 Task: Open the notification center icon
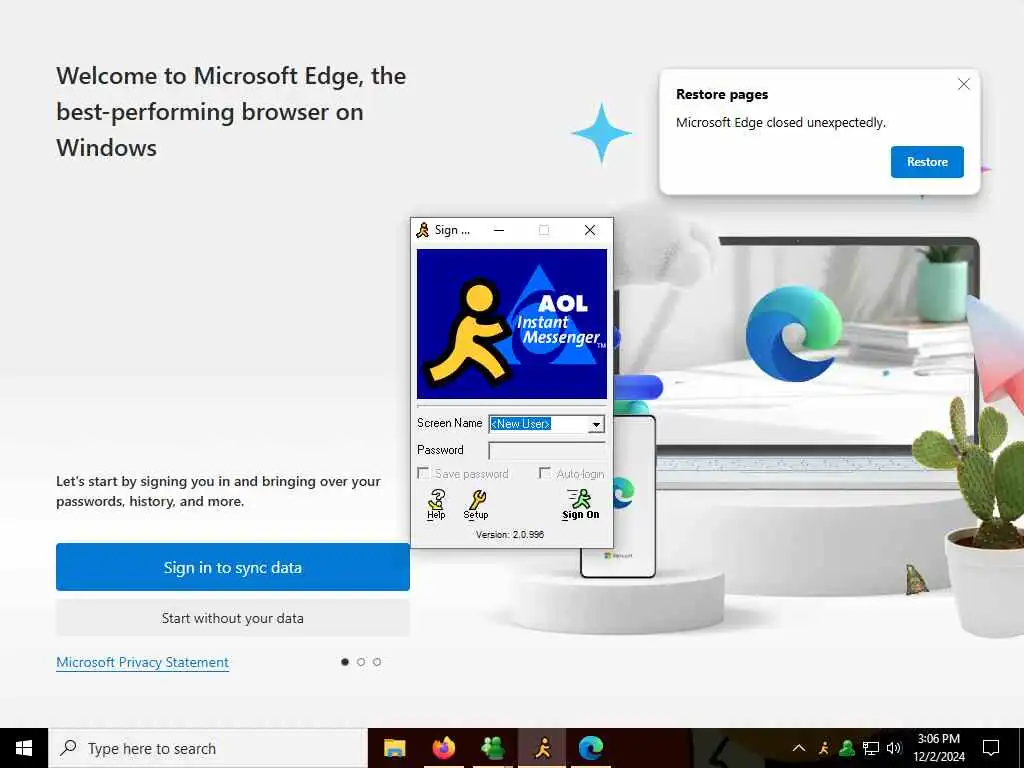(x=991, y=748)
